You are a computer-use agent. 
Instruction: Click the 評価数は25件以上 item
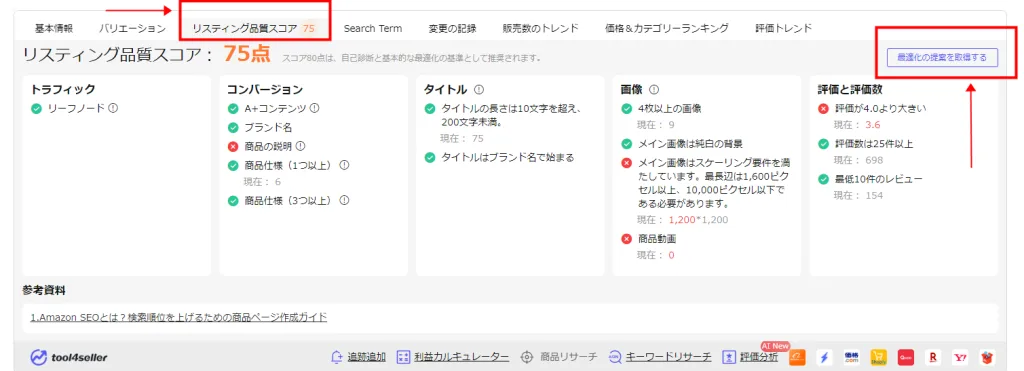(x=874, y=144)
